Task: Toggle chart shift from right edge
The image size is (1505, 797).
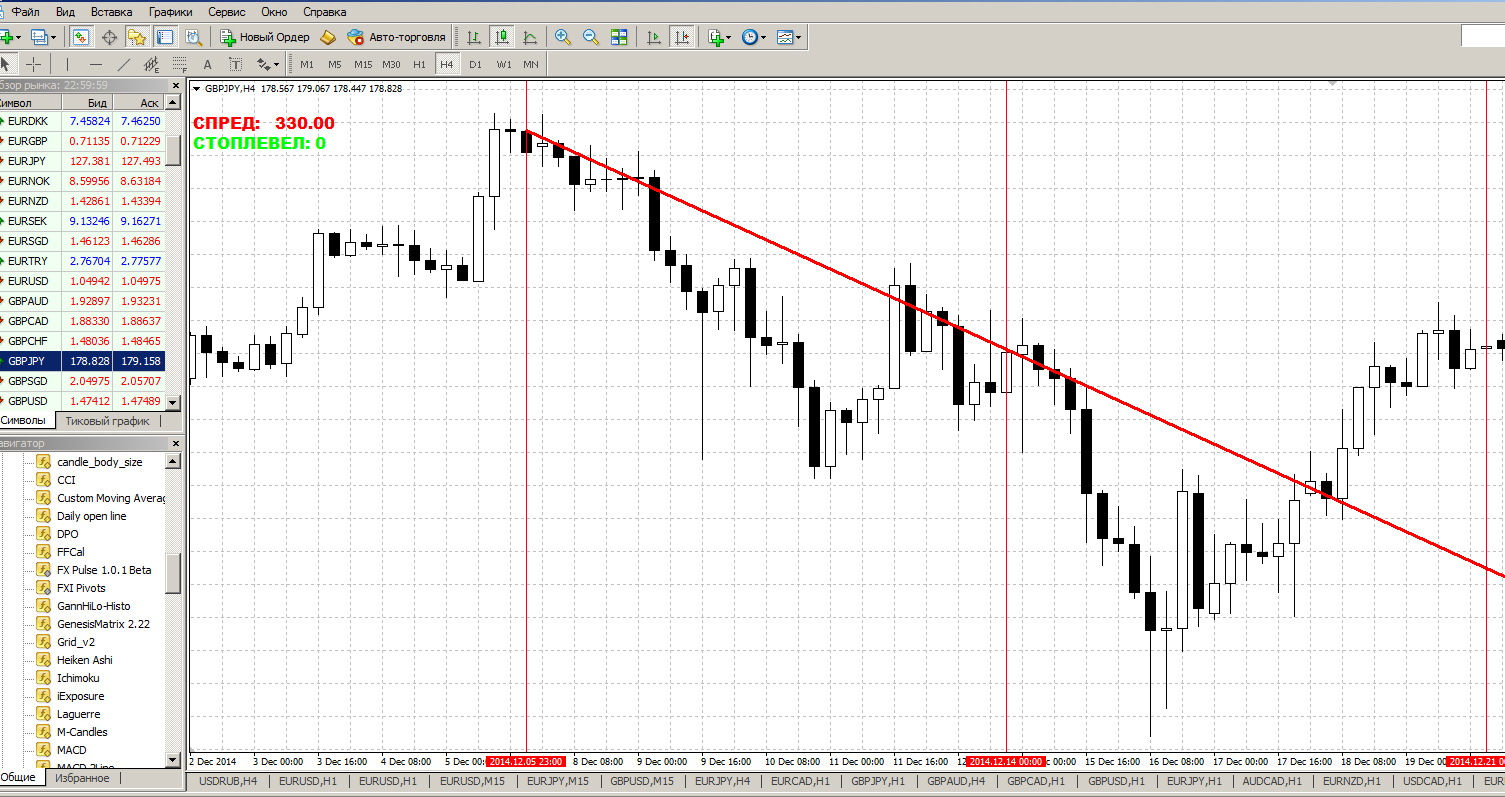Action: click(681, 37)
